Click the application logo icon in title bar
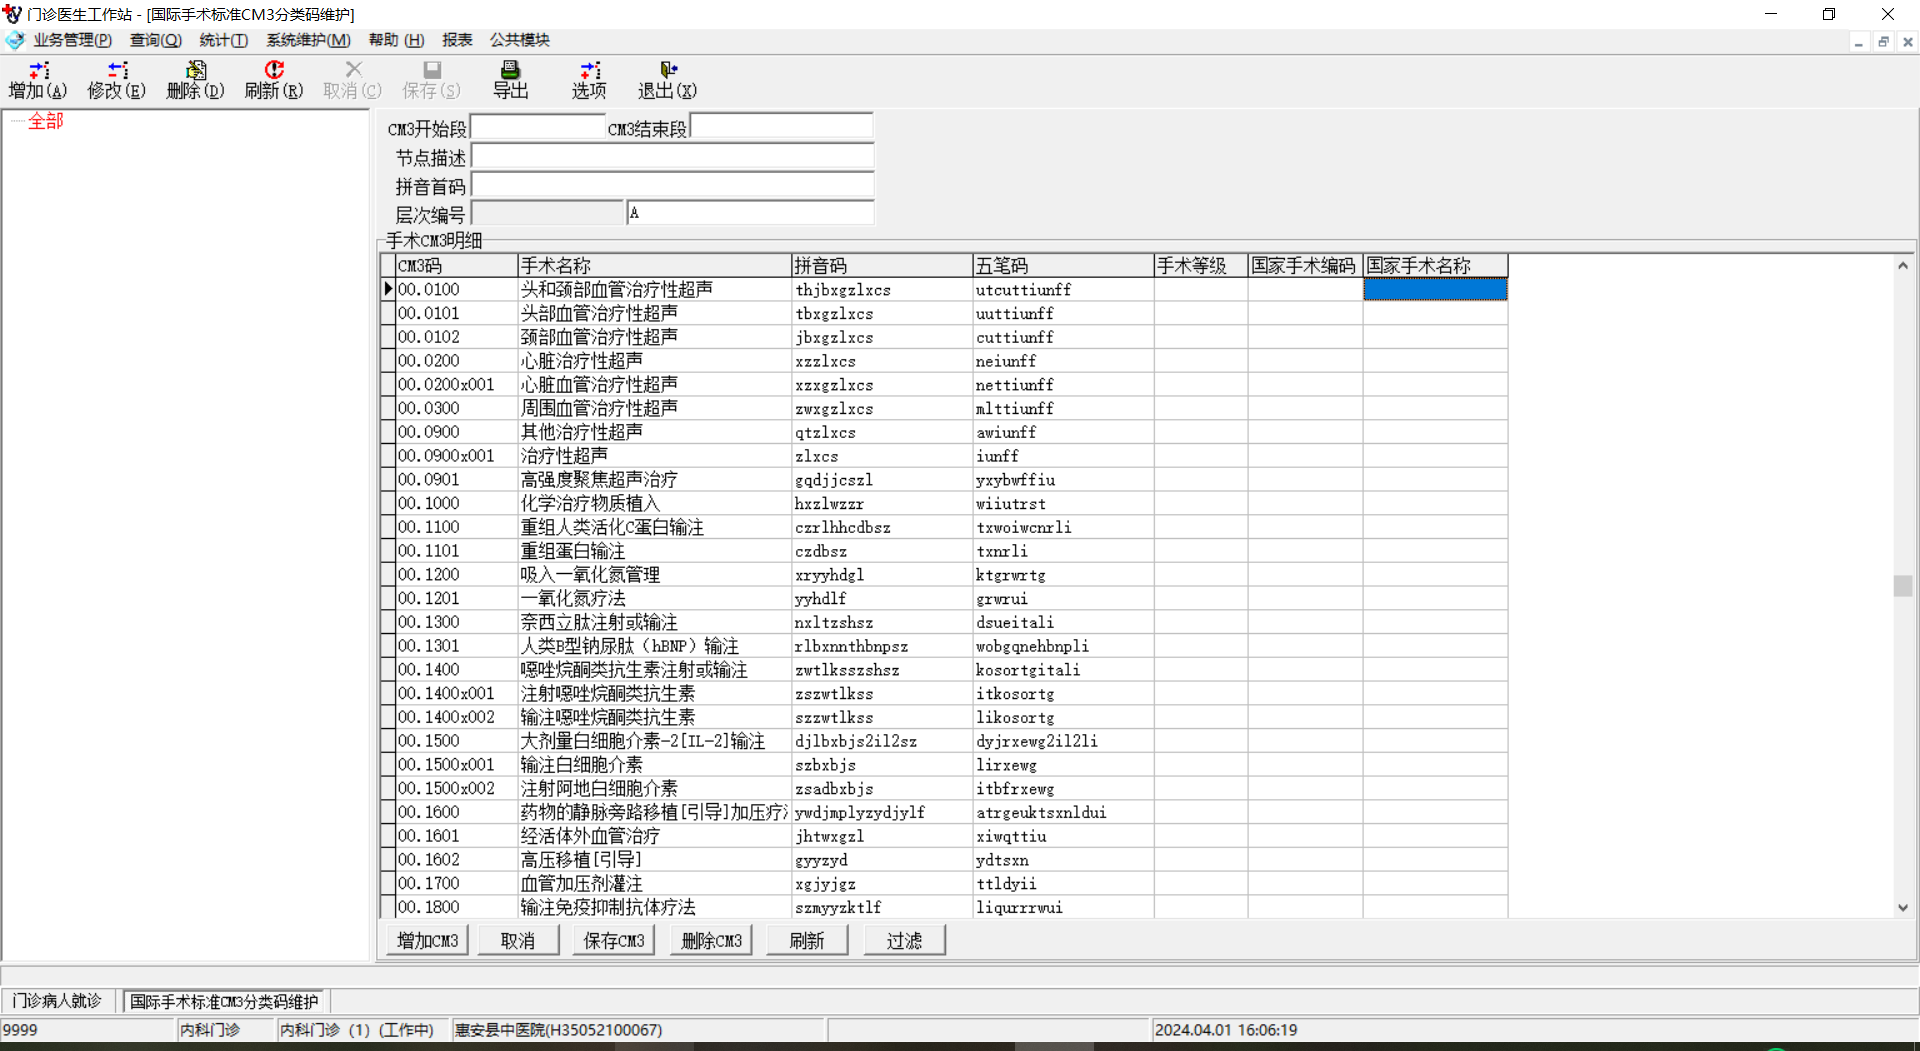Image resolution: width=1920 pixels, height=1051 pixels. coord(13,14)
